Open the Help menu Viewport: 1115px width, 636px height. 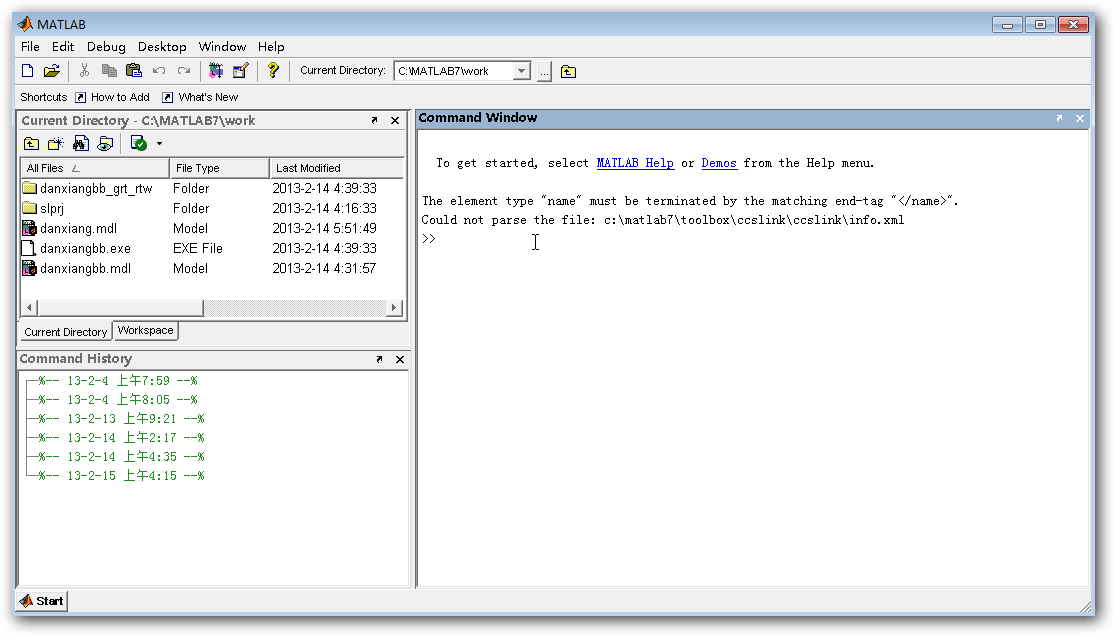click(x=271, y=47)
